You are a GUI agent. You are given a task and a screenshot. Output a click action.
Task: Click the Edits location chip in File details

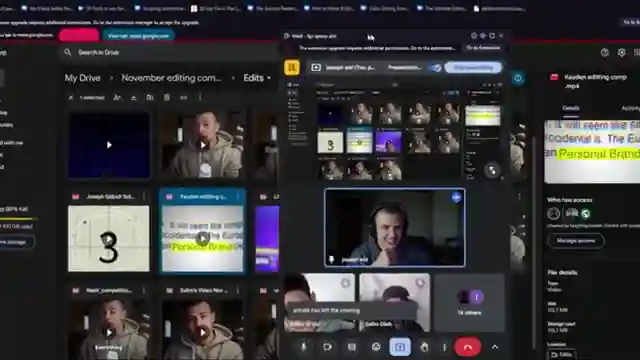[x=562, y=355]
